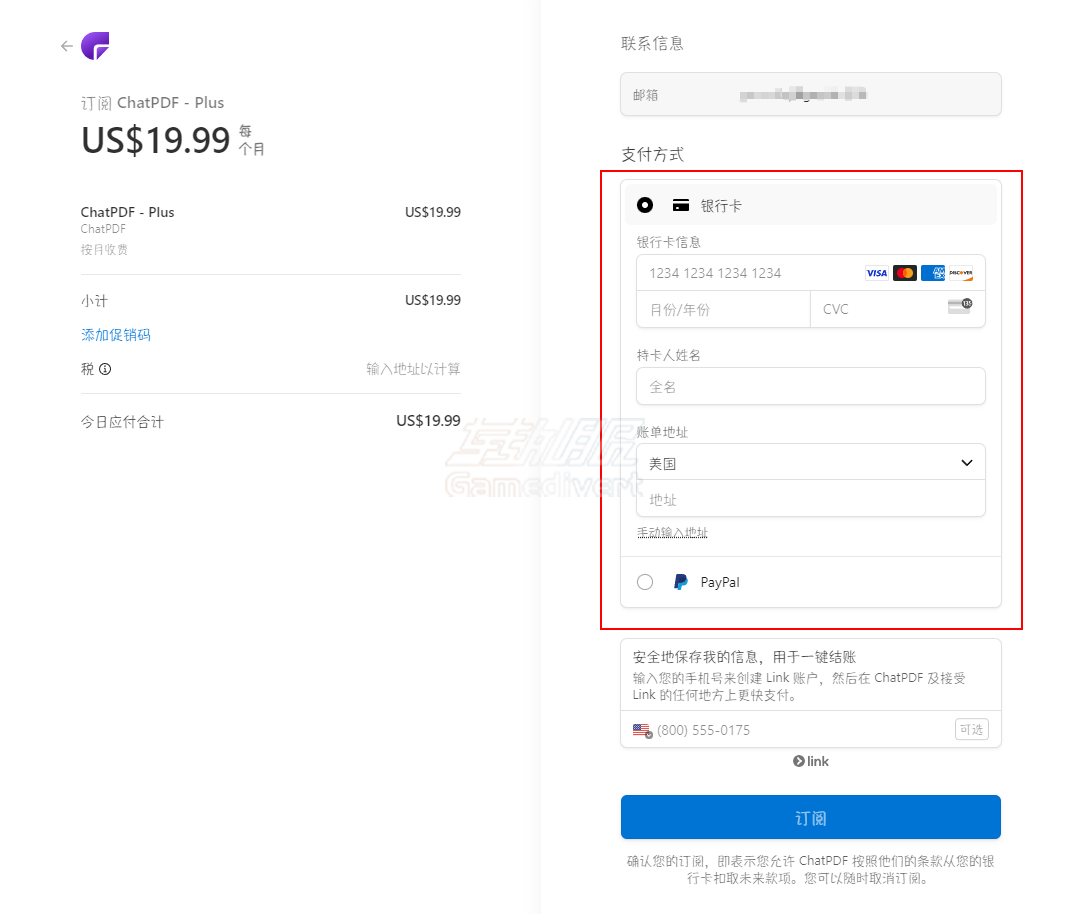This screenshot has width=1090, height=914.
Task: Click the 订阅 subscribe button
Action: point(811,817)
